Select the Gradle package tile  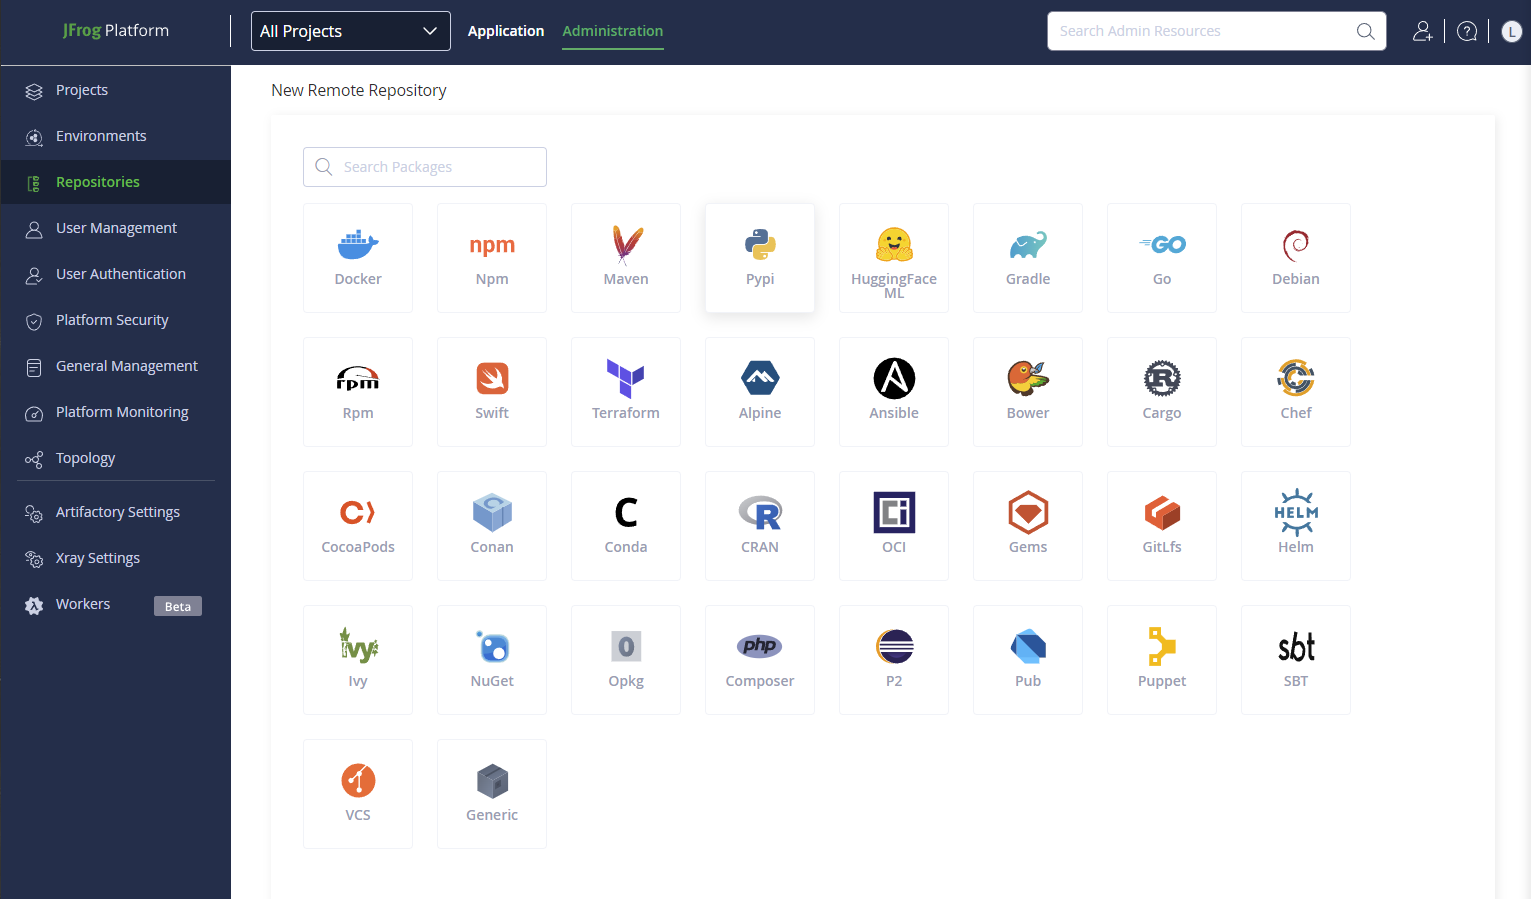coord(1028,258)
